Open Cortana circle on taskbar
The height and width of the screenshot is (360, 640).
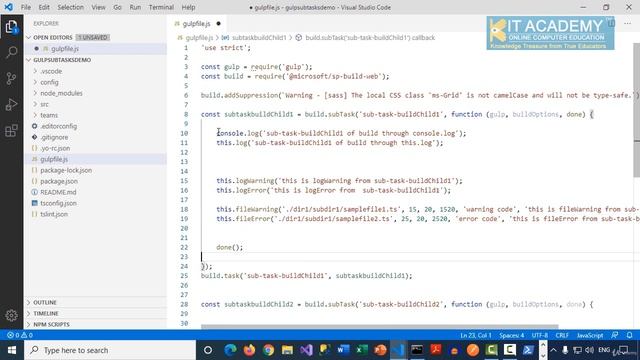tap(208, 350)
